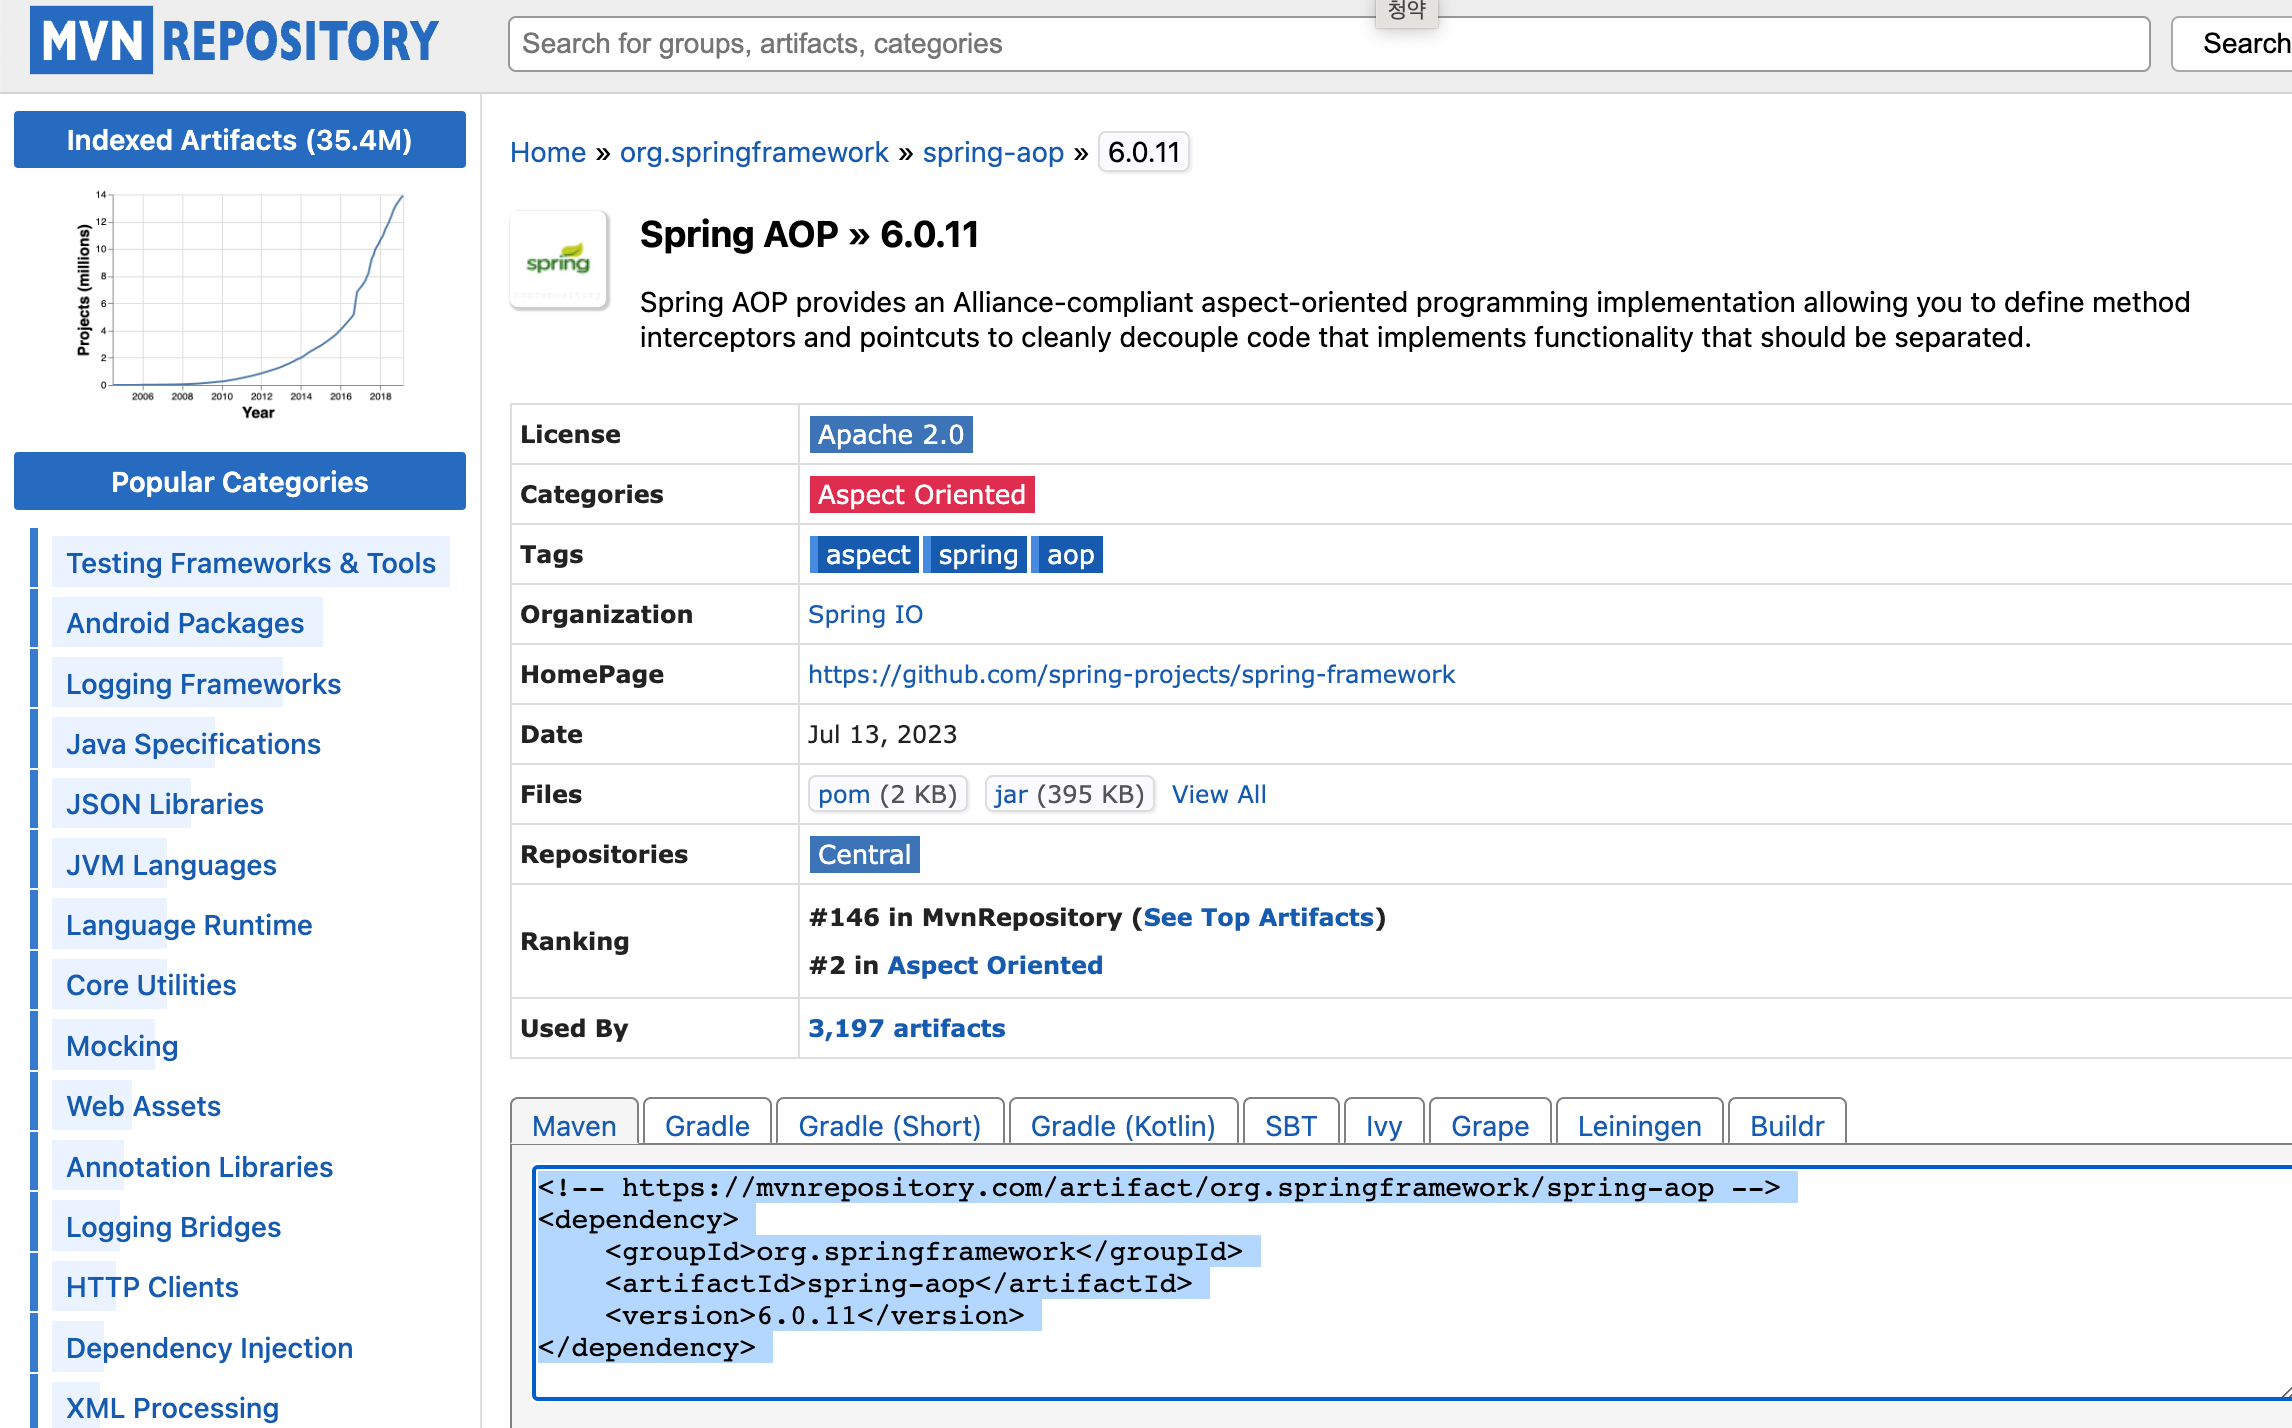The width and height of the screenshot is (2292, 1428).
Task: Select the spring tag
Action: (x=976, y=555)
